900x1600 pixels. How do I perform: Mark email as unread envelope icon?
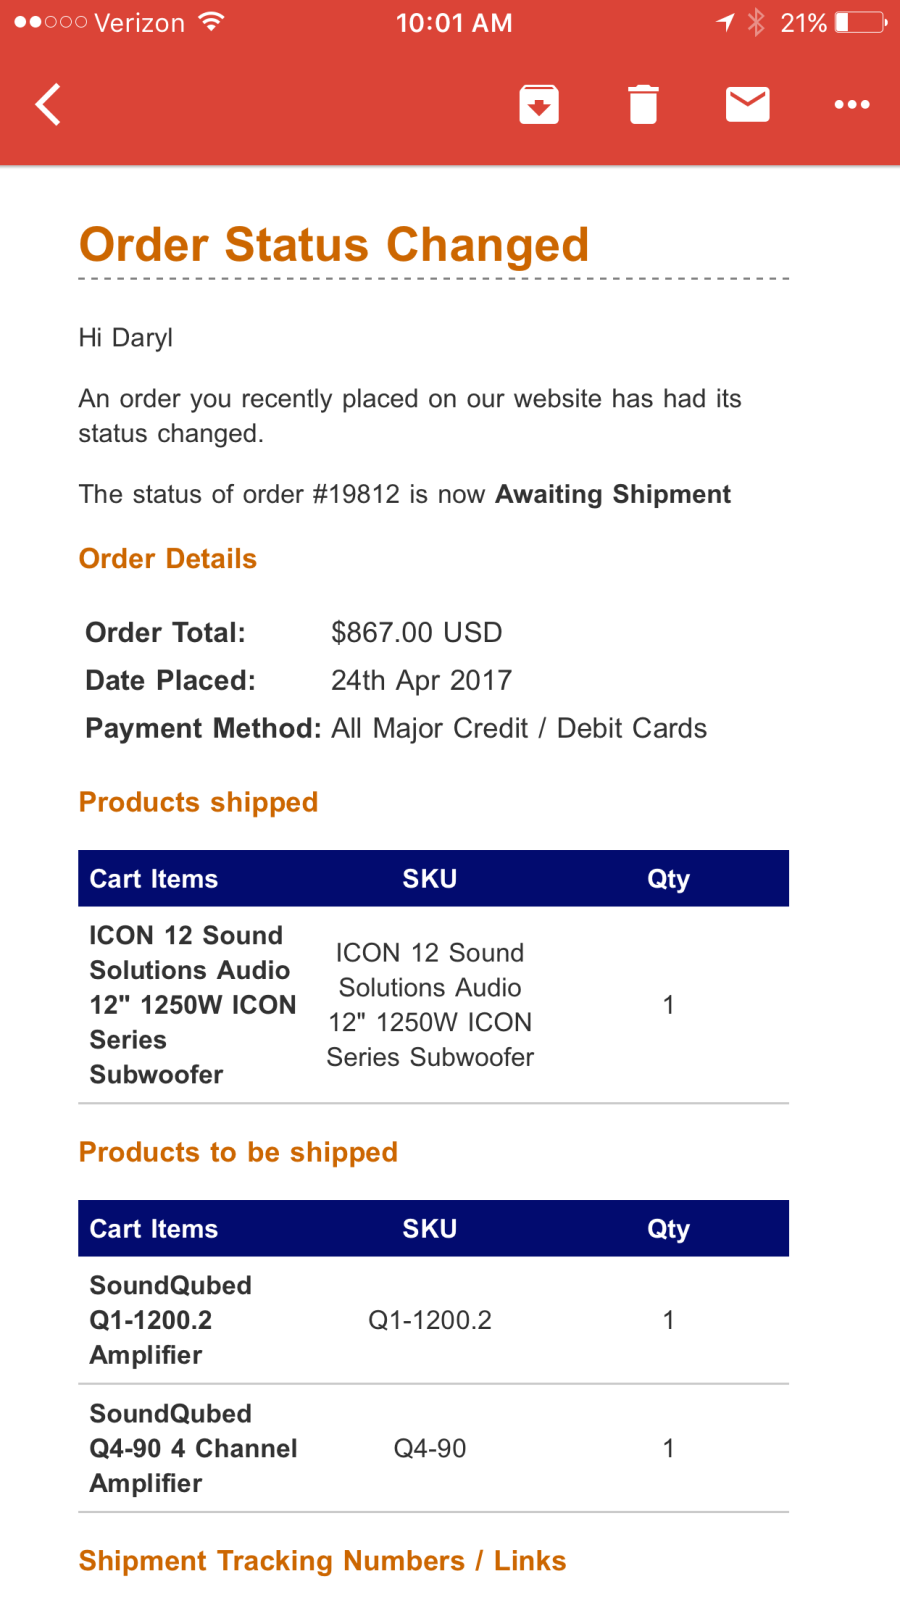click(747, 104)
